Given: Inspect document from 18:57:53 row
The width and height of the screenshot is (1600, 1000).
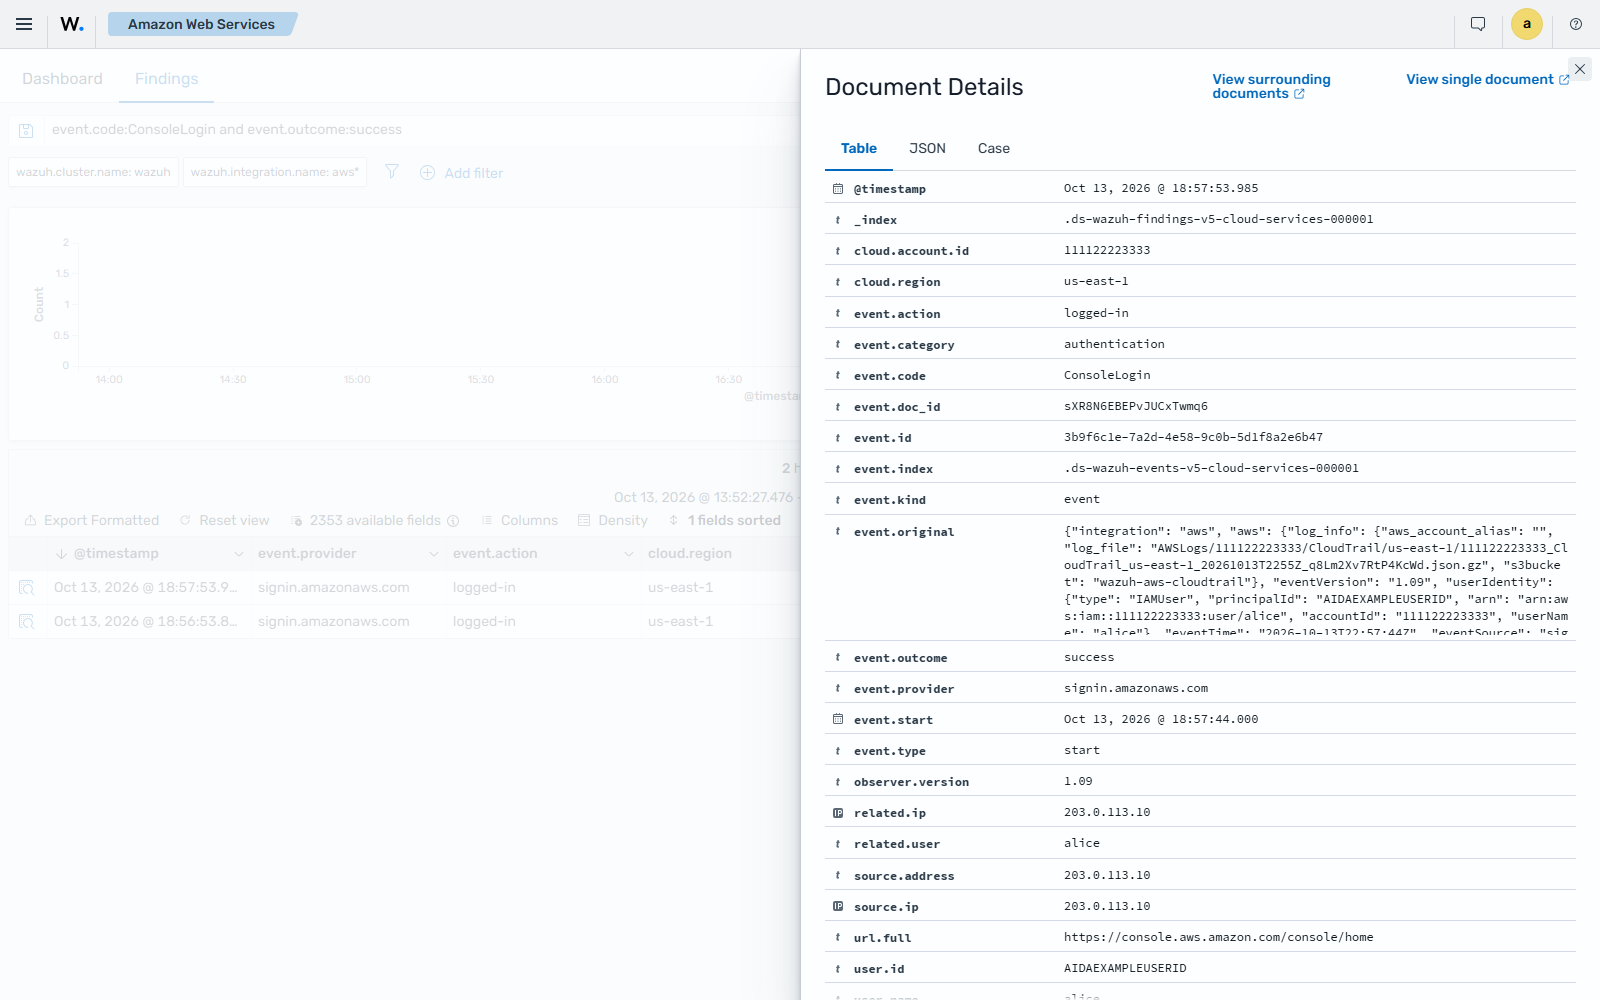Looking at the screenshot, I should [27, 588].
